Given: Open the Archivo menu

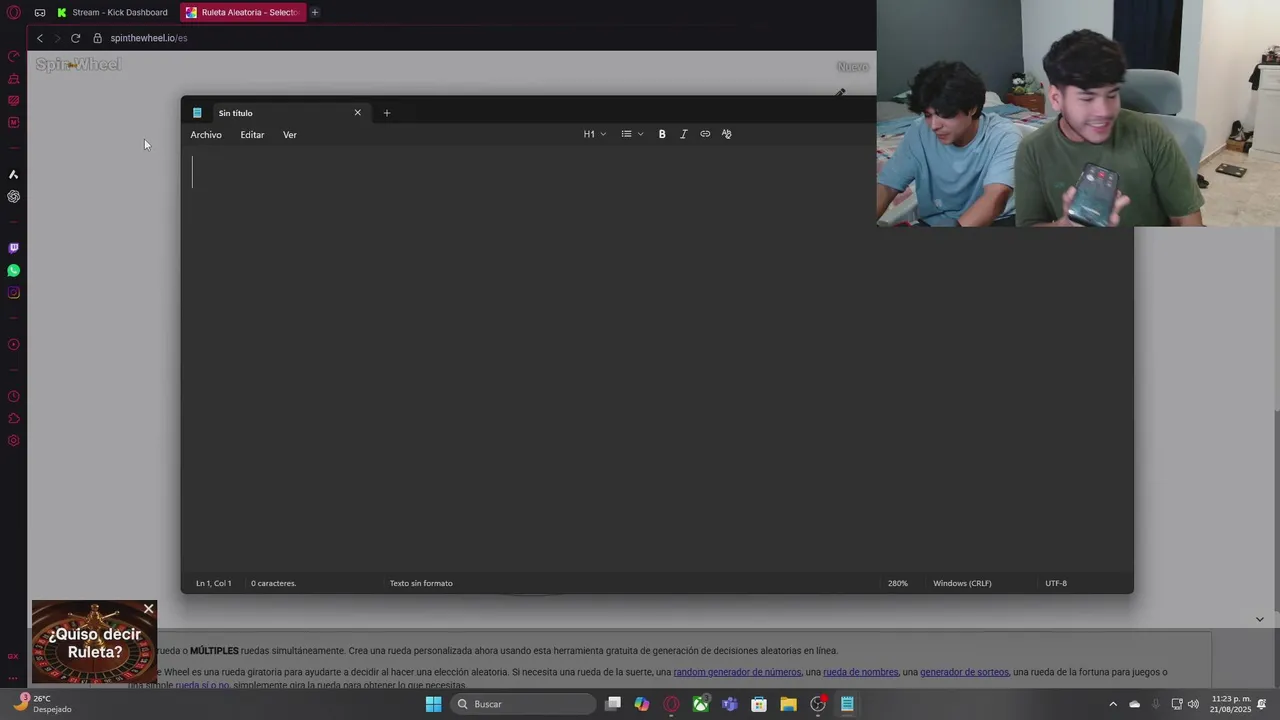Looking at the screenshot, I should (206, 135).
